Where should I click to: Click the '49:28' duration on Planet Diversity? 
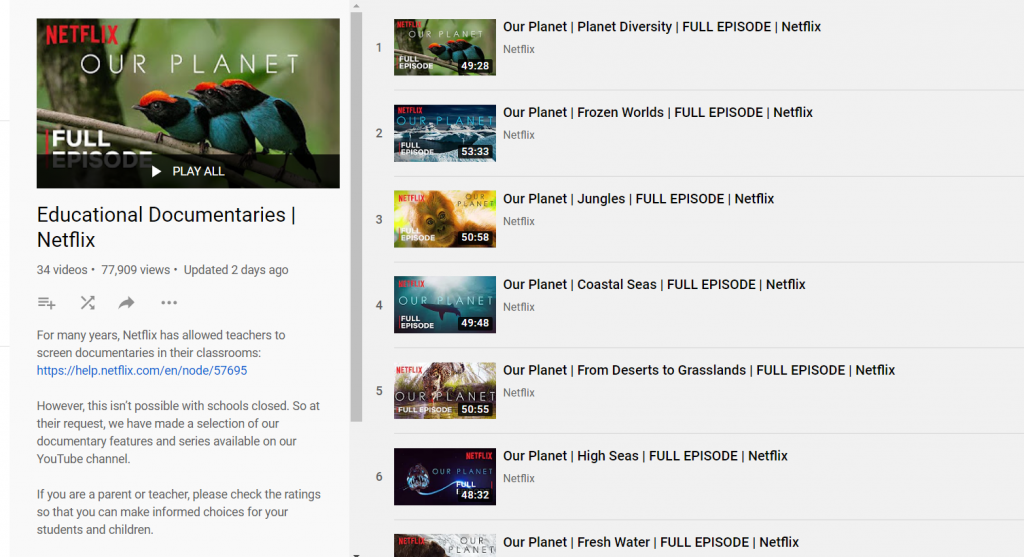475,65
